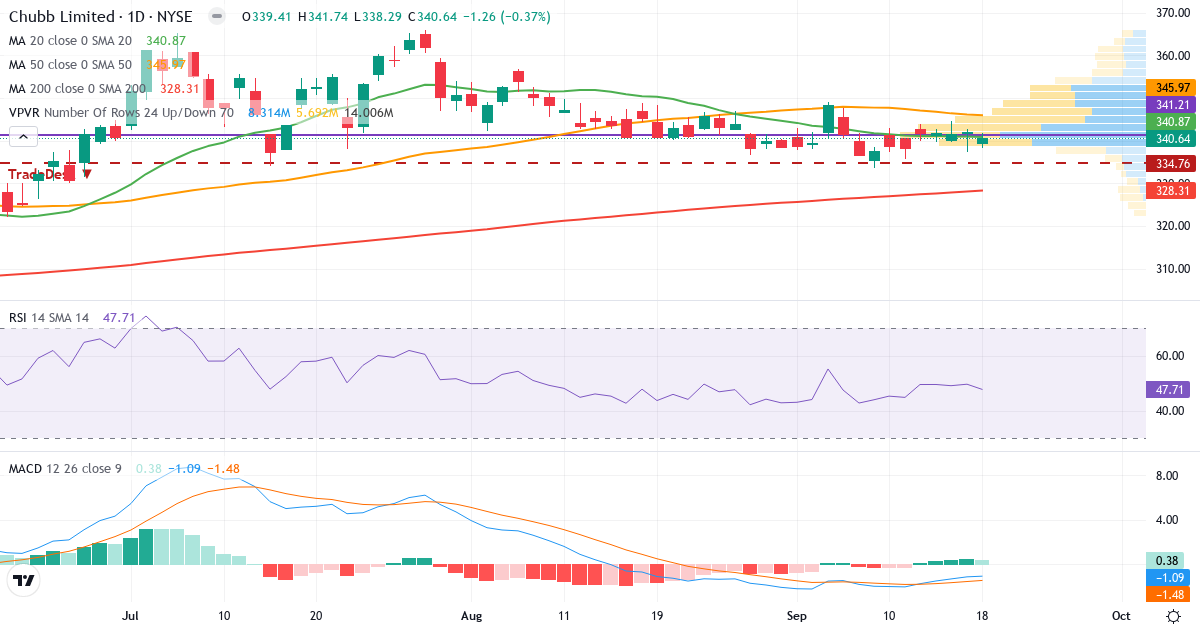Click the Chubb Limited · 1D · NYSE title
The image size is (1200, 630).
coord(103,17)
